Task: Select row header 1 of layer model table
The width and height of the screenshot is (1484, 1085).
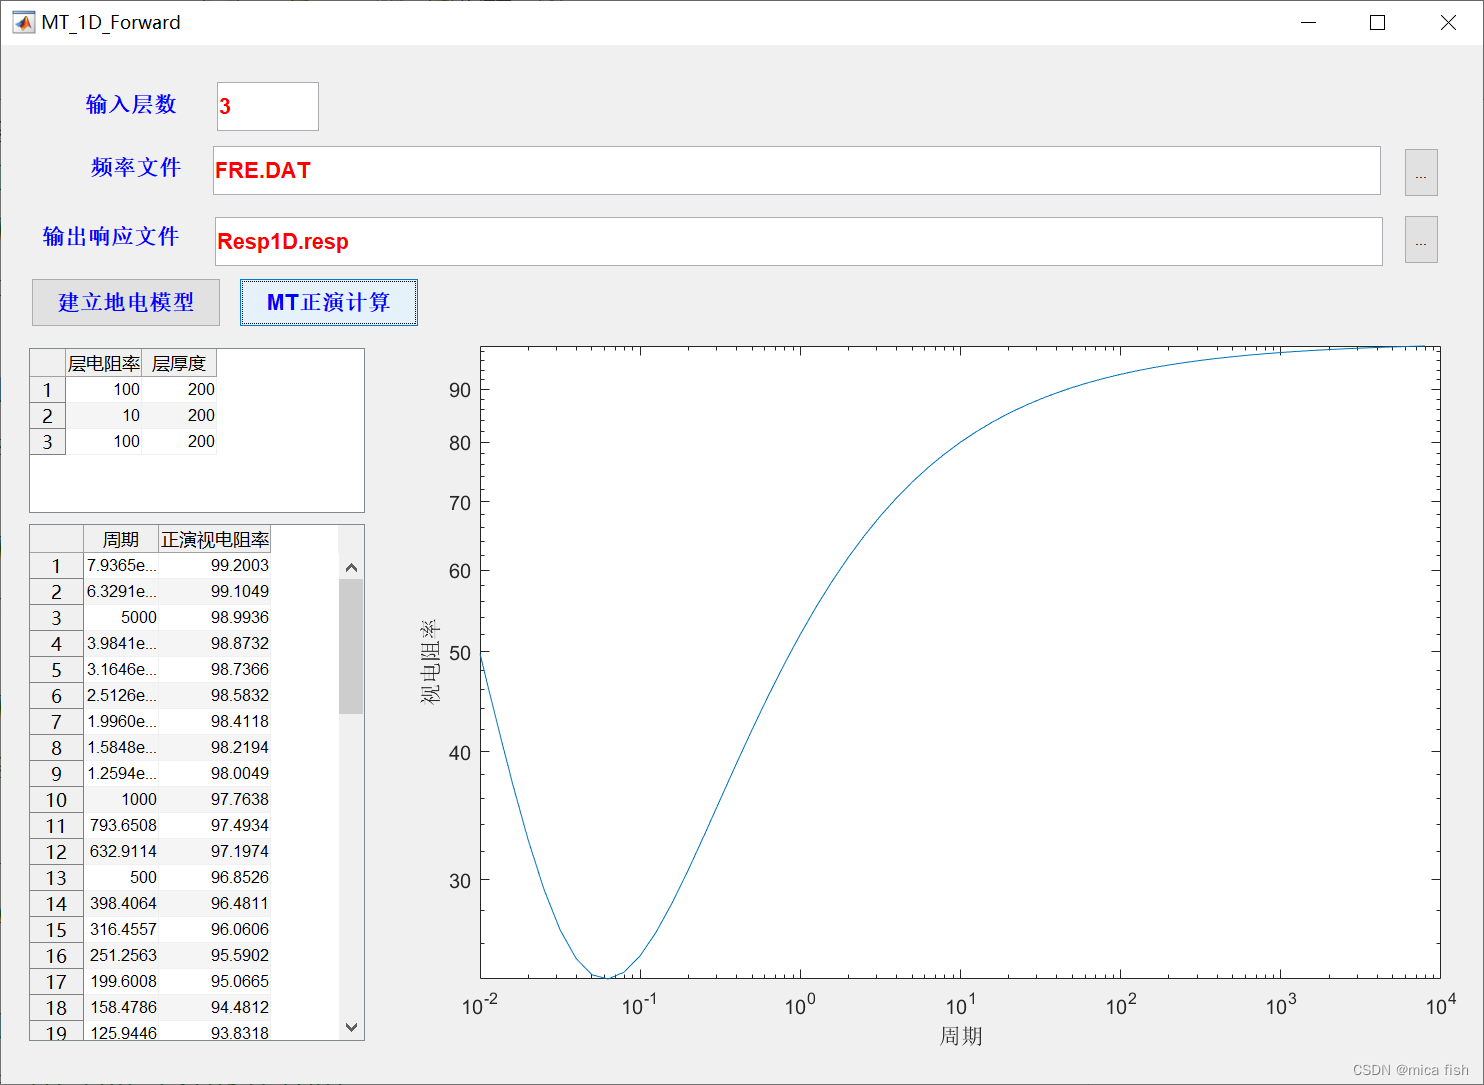Action: (x=48, y=389)
